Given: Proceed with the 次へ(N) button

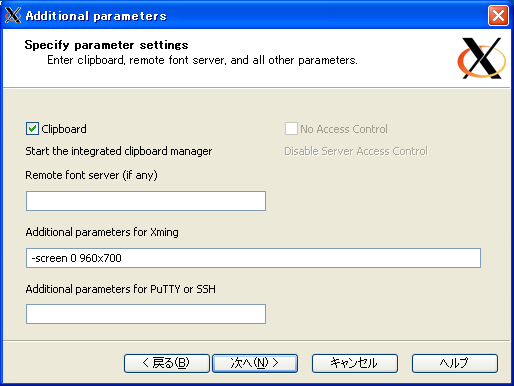Looking at the screenshot, I should coord(255,363).
